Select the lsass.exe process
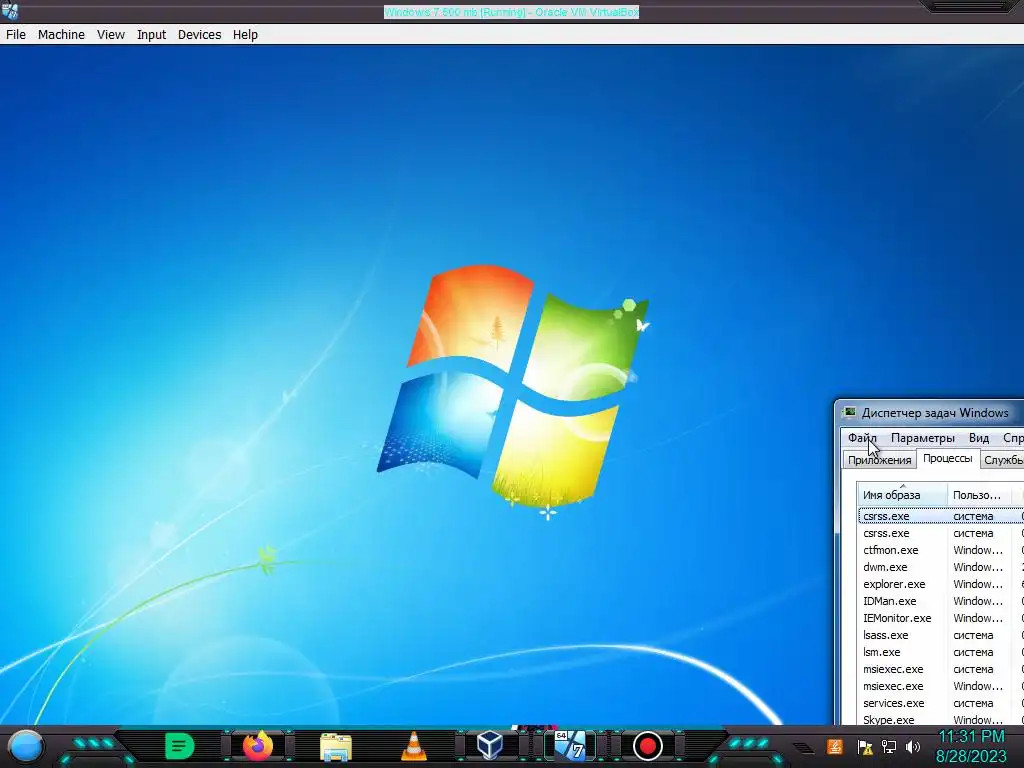1024x768 pixels. point(941,635)
